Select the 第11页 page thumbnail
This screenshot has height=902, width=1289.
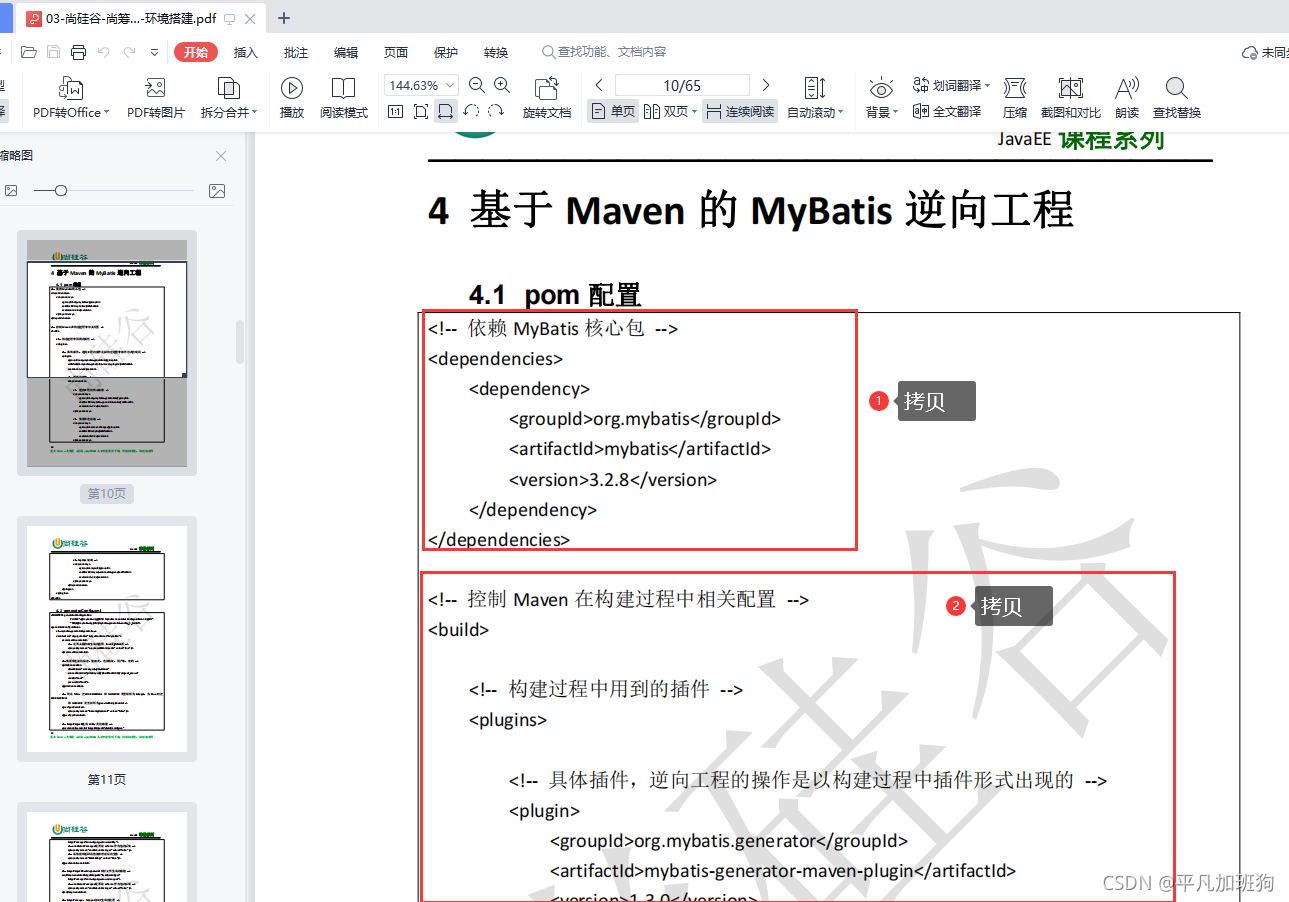pos(107,639)
